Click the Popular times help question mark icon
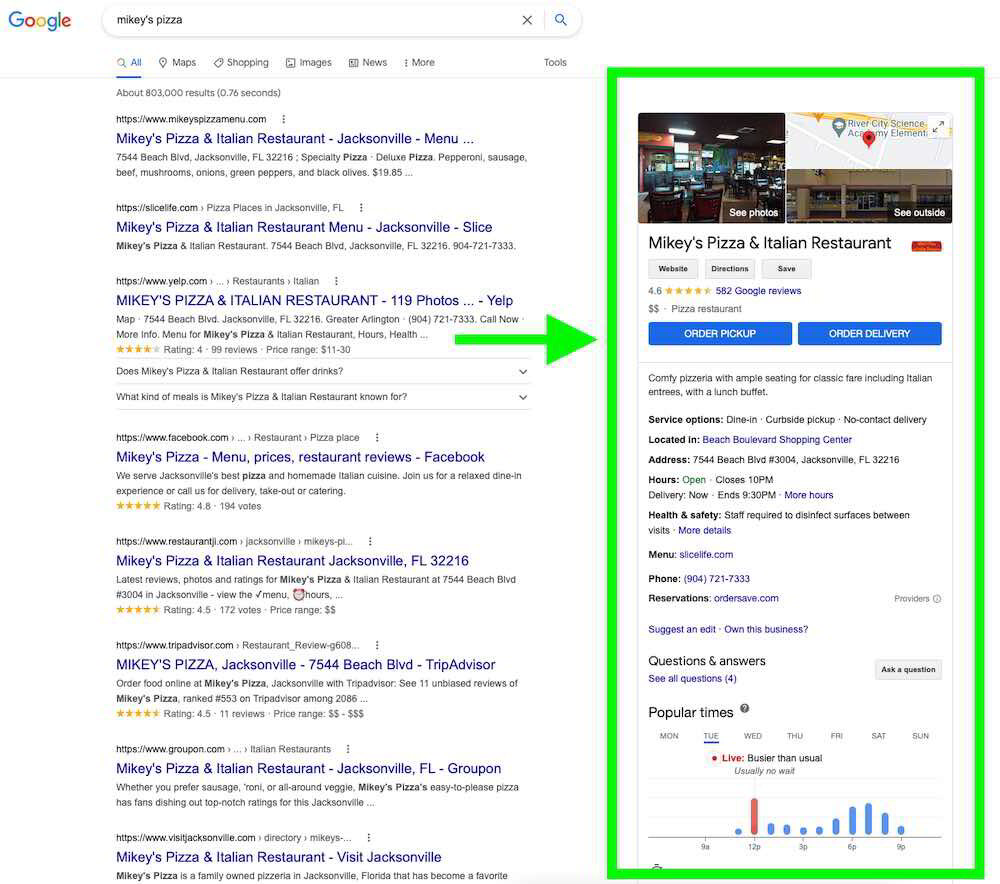The height and width of the screenshot is (884, 1000). point(744,709)
